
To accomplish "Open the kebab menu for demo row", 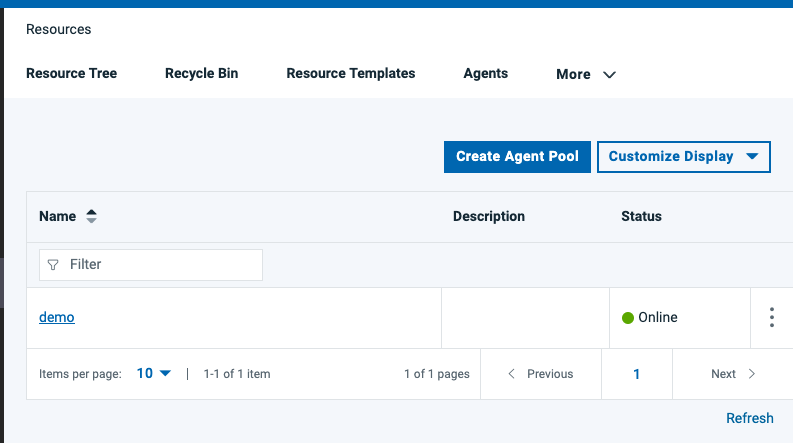I will (772, 317).
